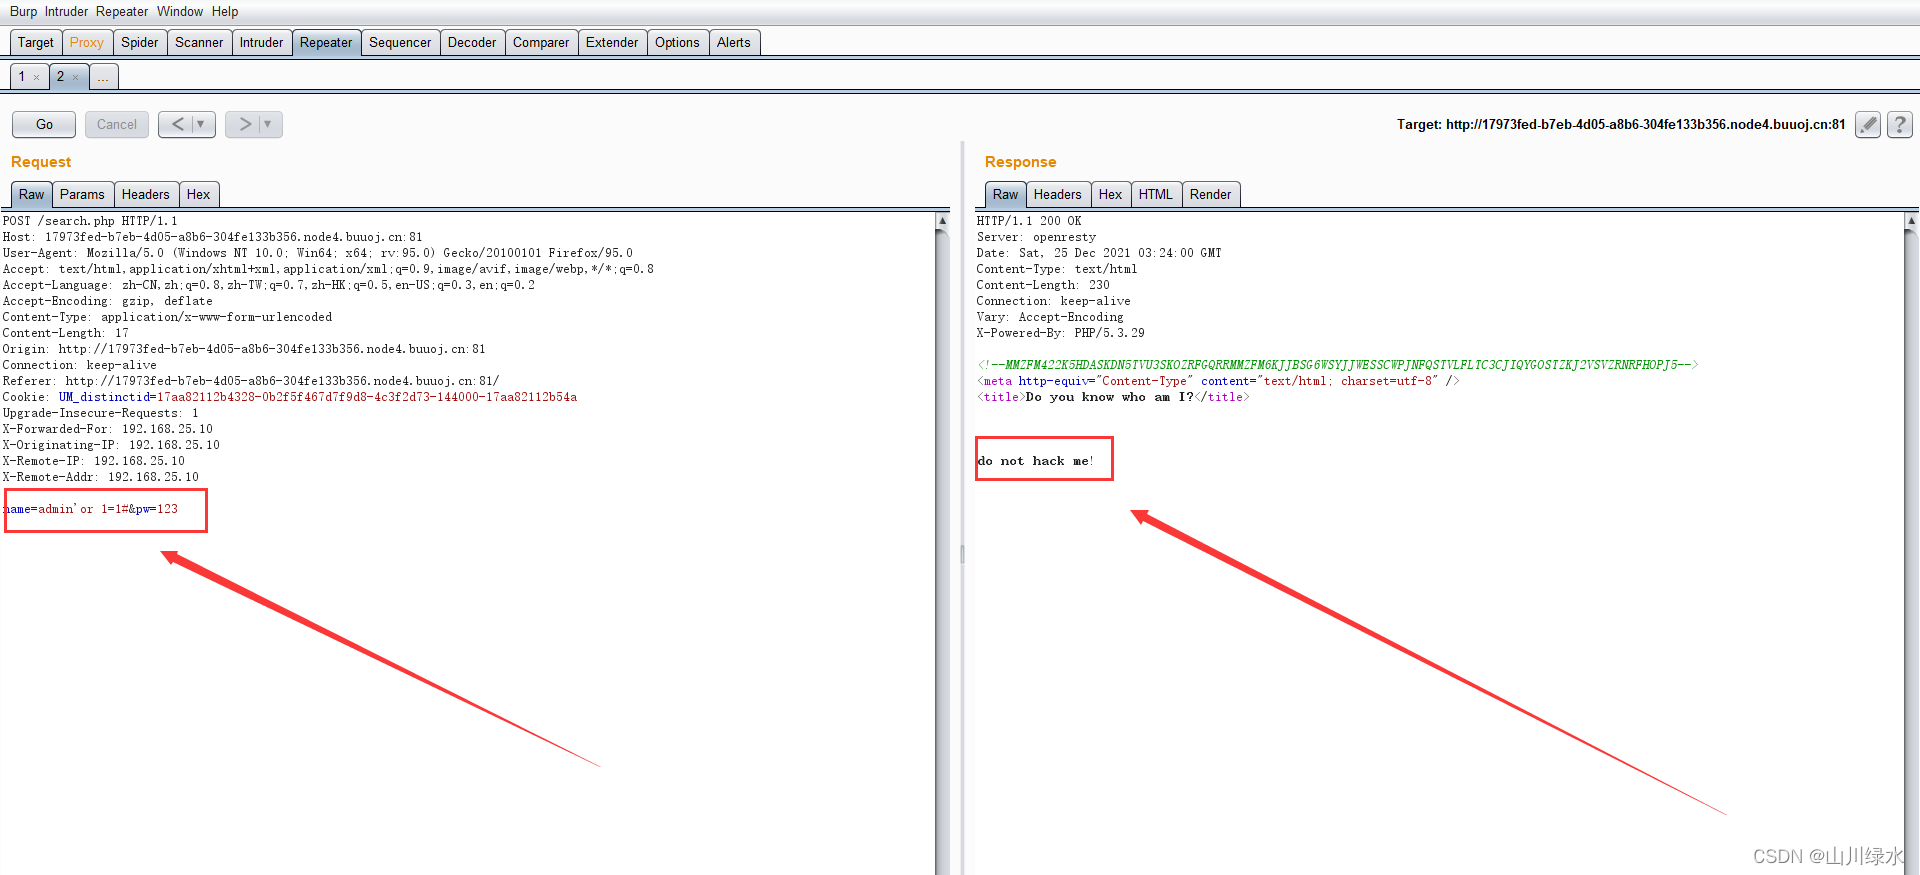Select the Repeater tool tab
Image resolution: width=1920 pixels, height=875 pixels.
tap(326, 42)
